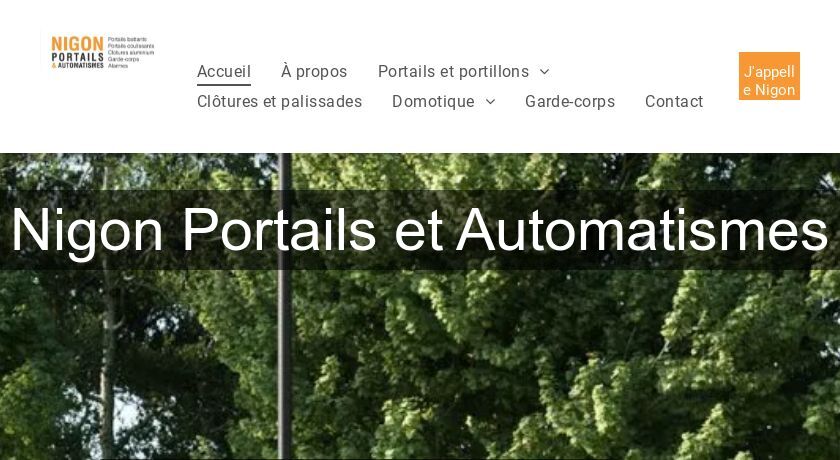The height and width of the screenshot is (460, 840).
Task: Go to the À propos page
Action: click(x=314, y=72)
